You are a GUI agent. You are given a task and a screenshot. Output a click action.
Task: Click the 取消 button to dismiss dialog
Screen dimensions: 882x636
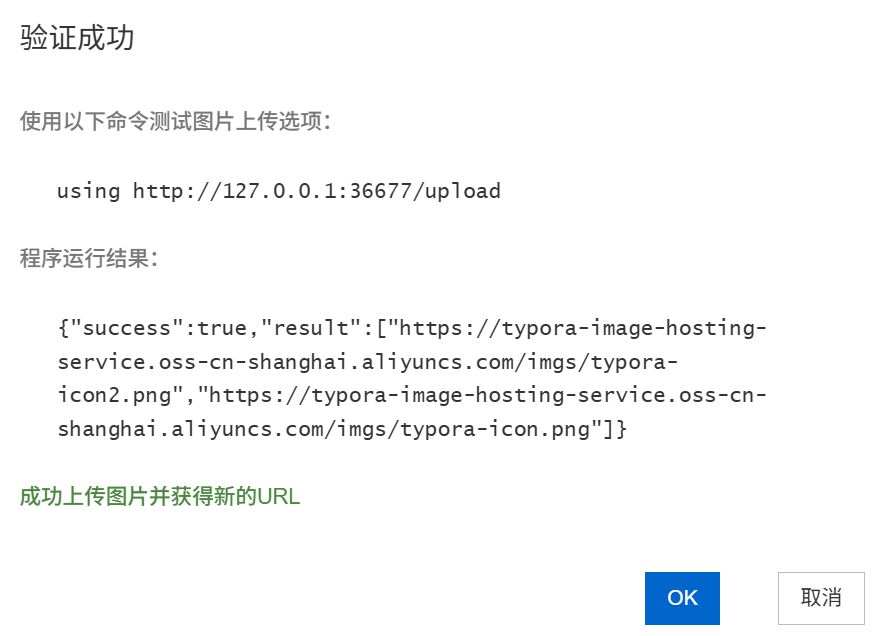point(822,598)
